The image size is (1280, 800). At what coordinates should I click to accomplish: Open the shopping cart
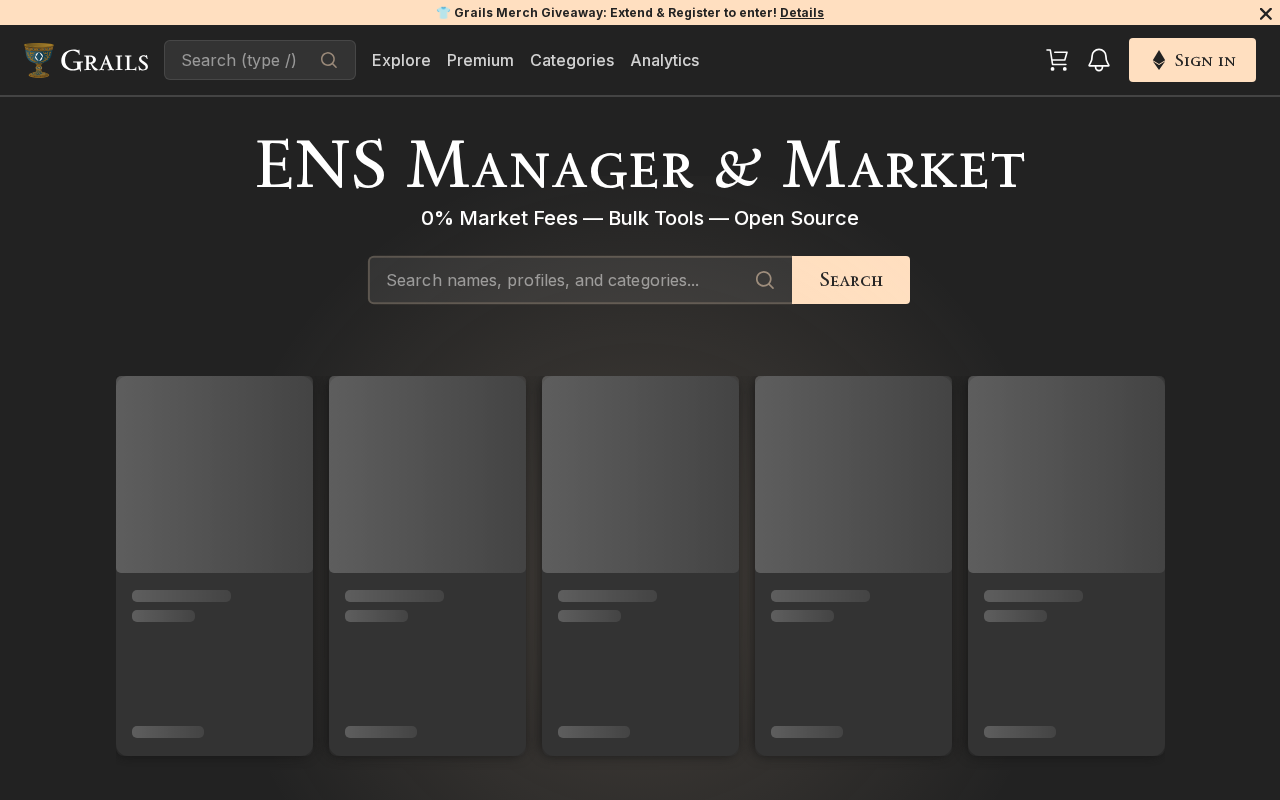pyautogui.click(x=1057, y=60)
